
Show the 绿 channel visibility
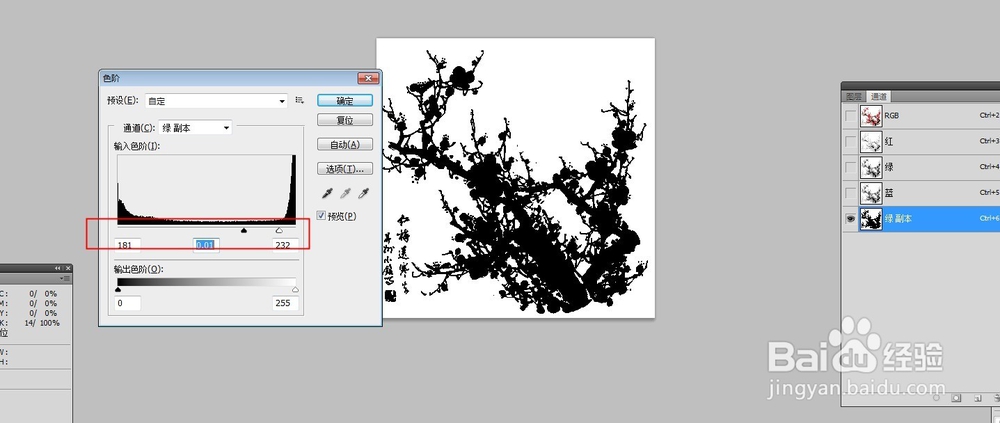coord(850,167)
